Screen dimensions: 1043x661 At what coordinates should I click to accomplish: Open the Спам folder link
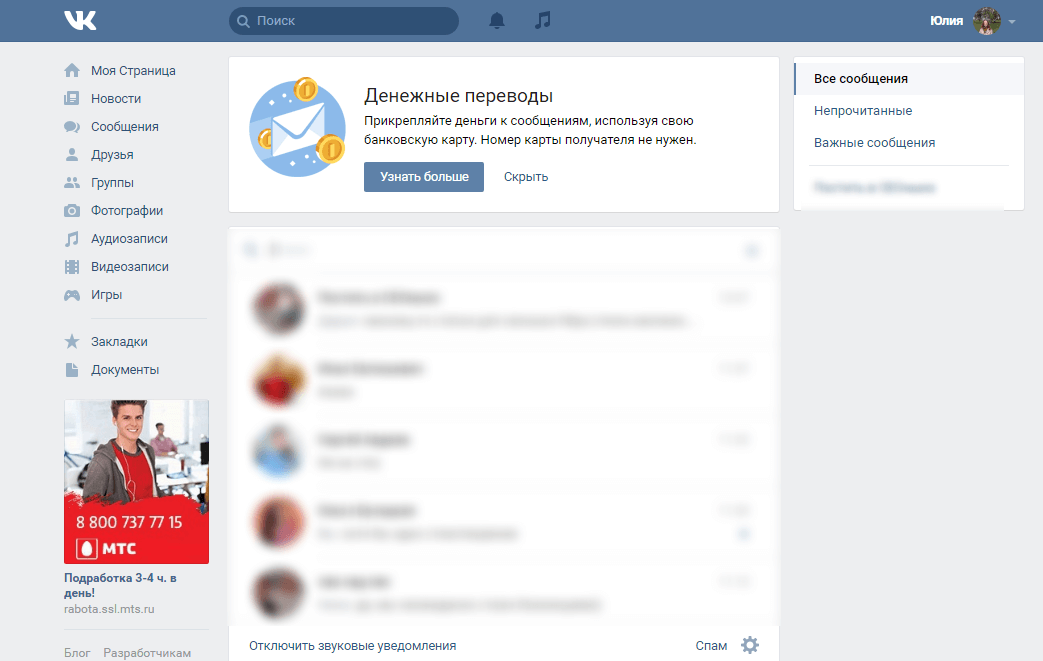click(711, 646)
